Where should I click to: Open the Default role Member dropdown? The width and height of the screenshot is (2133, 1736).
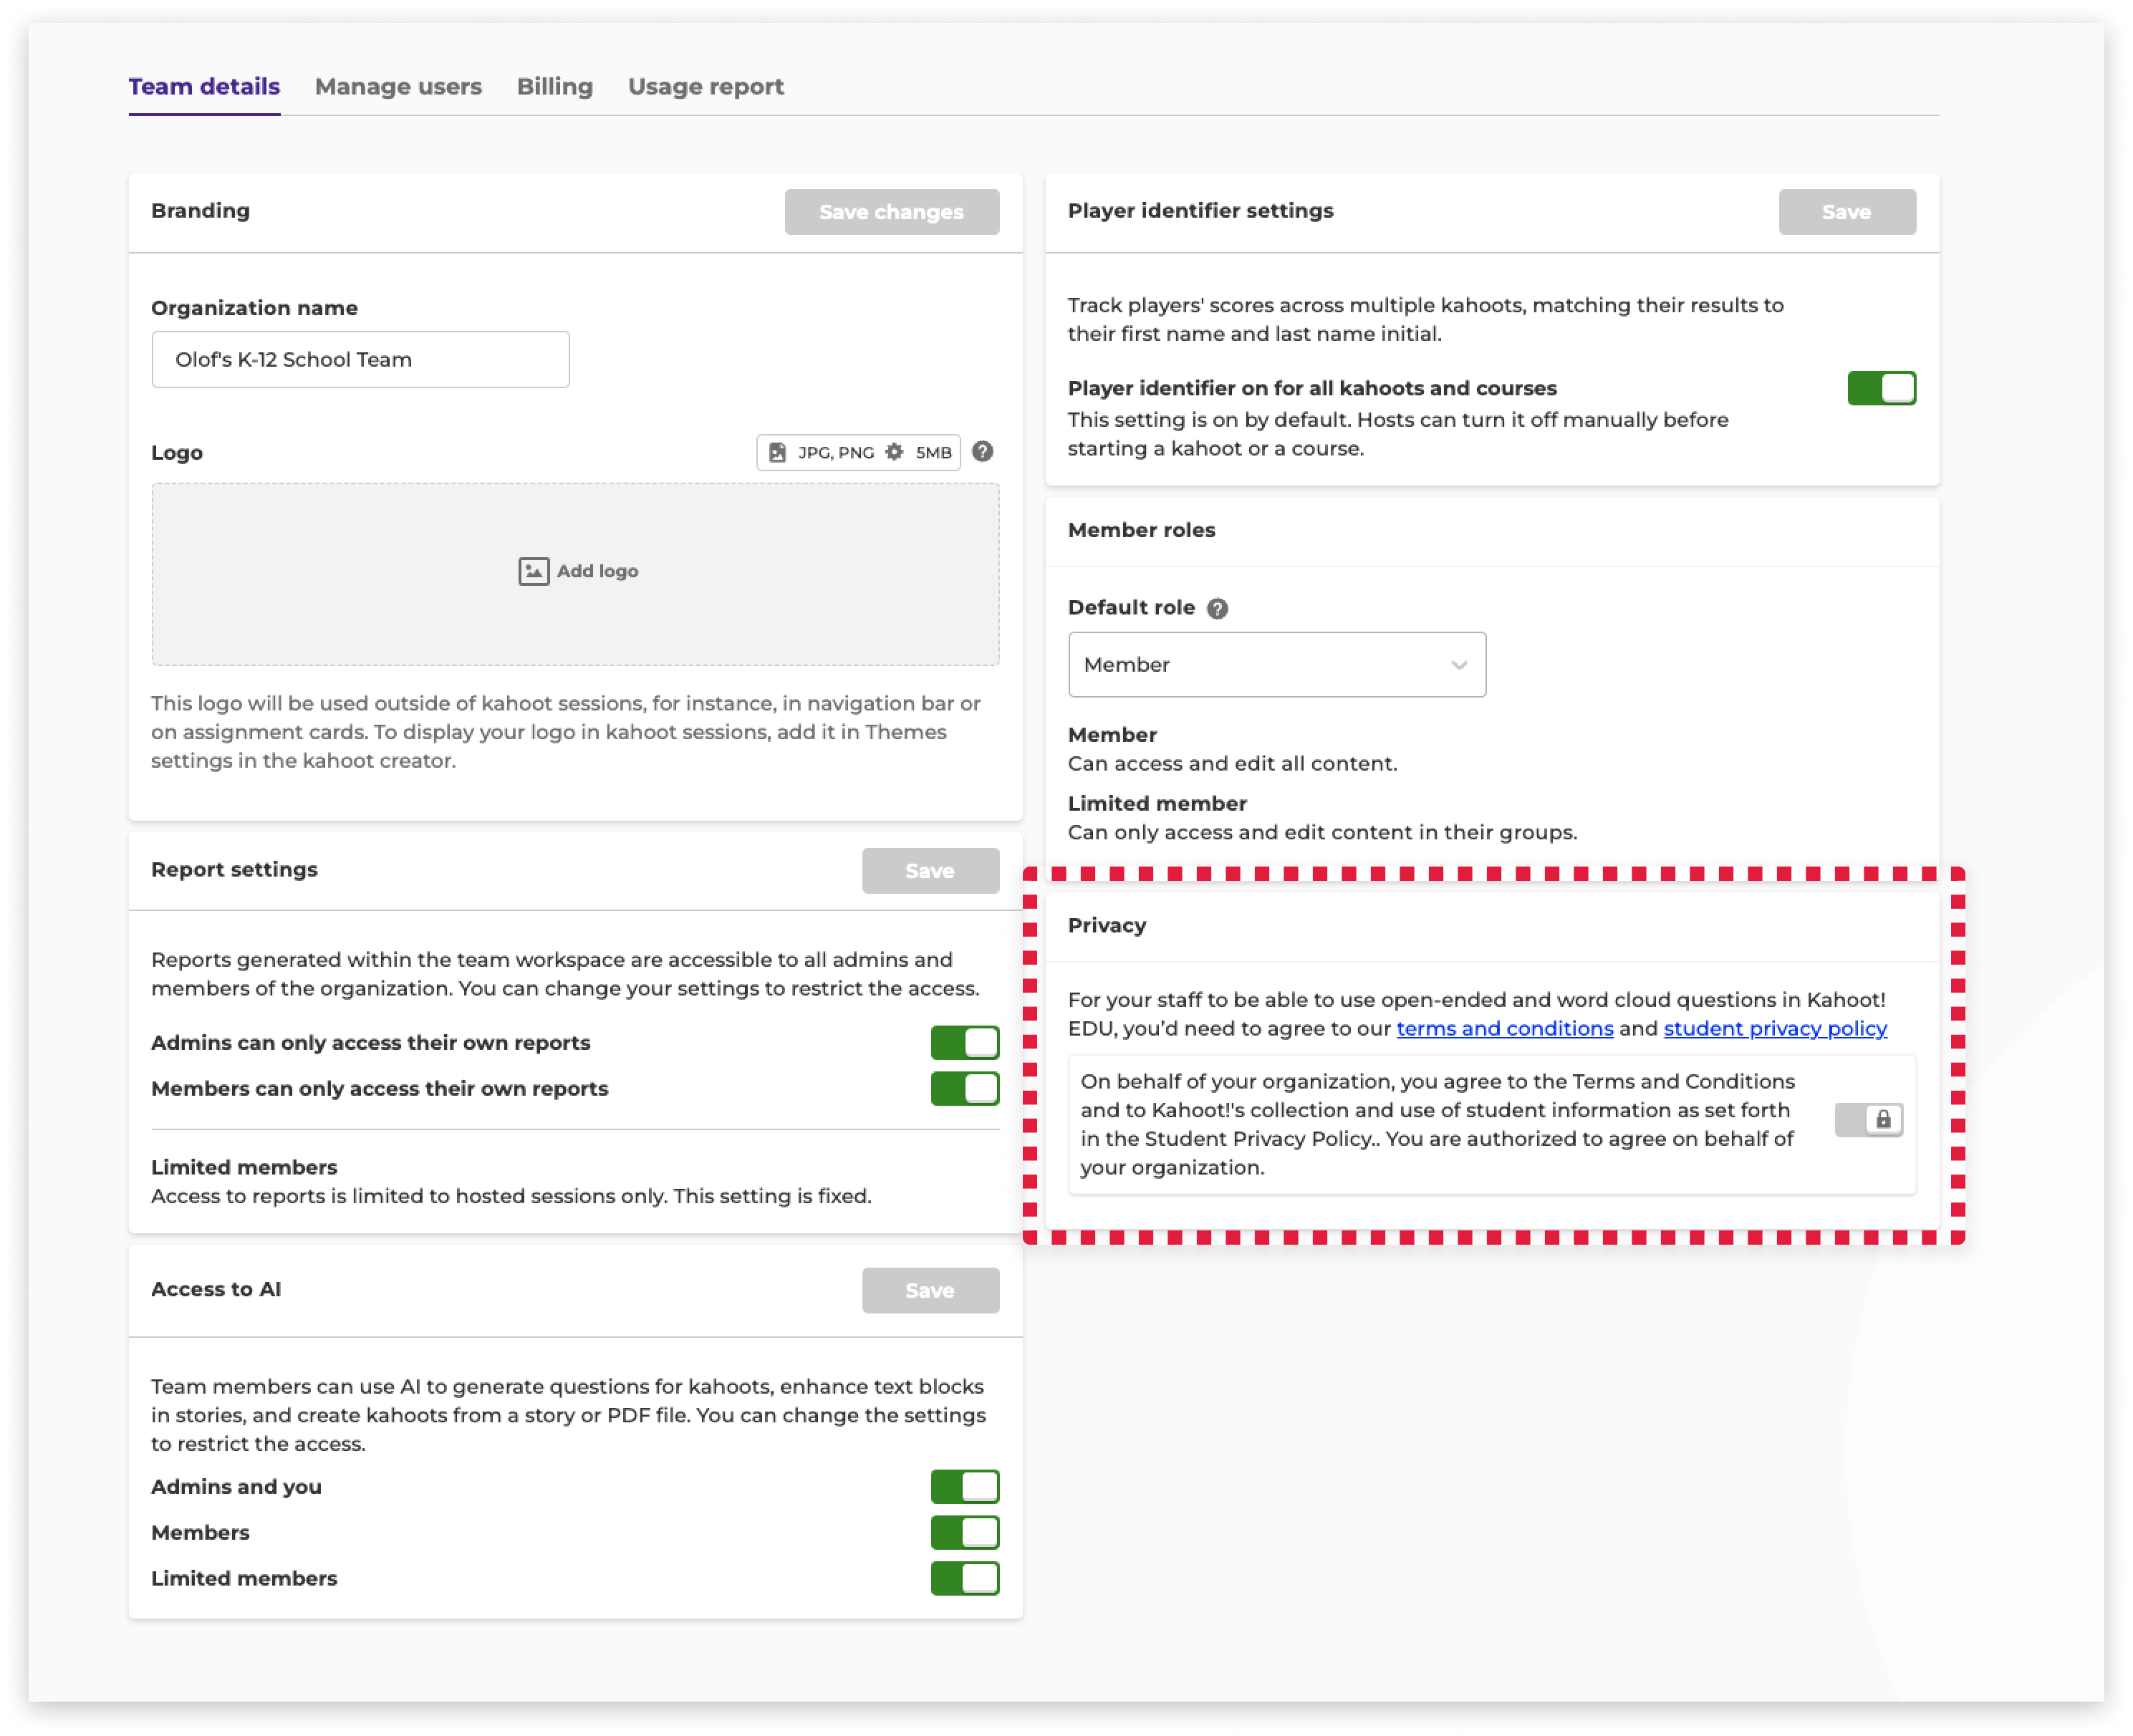coord(1276,665)
